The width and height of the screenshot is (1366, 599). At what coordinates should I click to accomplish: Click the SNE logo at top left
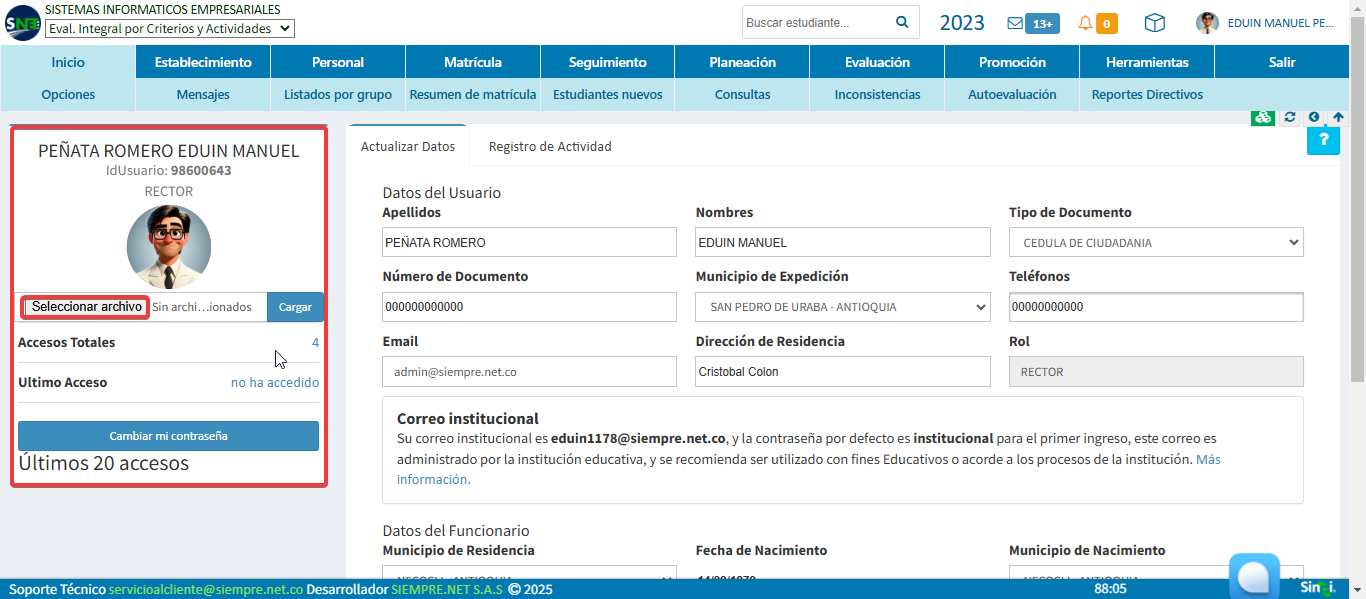(22, 22)
